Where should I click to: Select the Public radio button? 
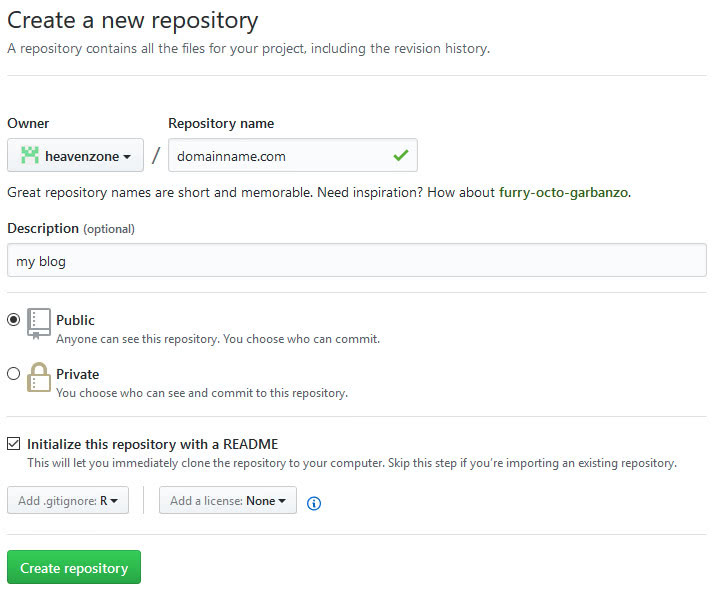point(14,320)
